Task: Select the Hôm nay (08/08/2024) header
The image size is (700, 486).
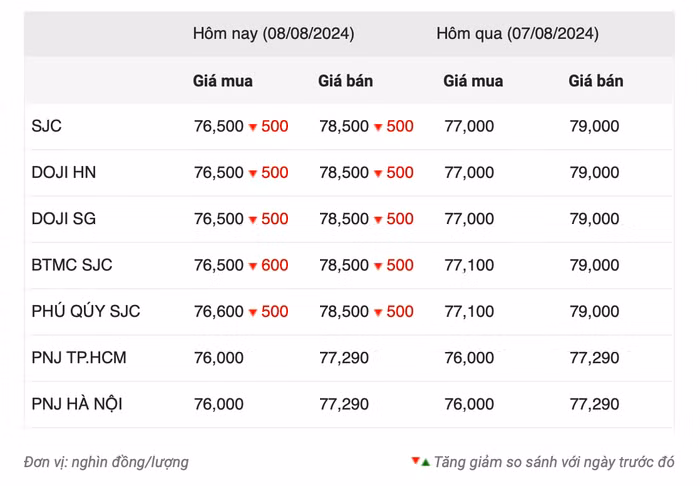Action: [x=273, y=34]
